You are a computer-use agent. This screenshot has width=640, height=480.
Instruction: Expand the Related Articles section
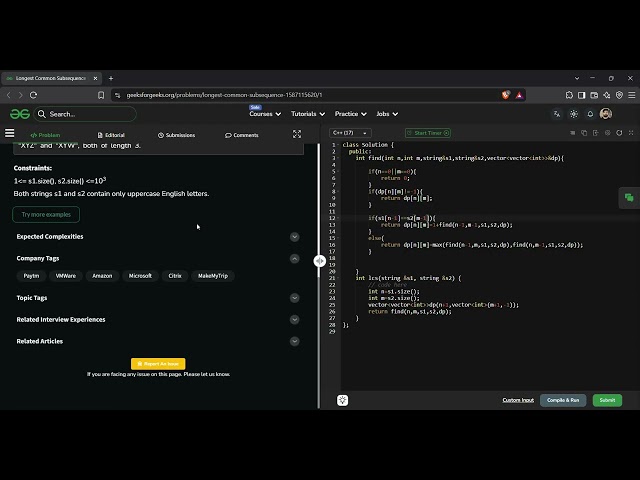(294, 341)
